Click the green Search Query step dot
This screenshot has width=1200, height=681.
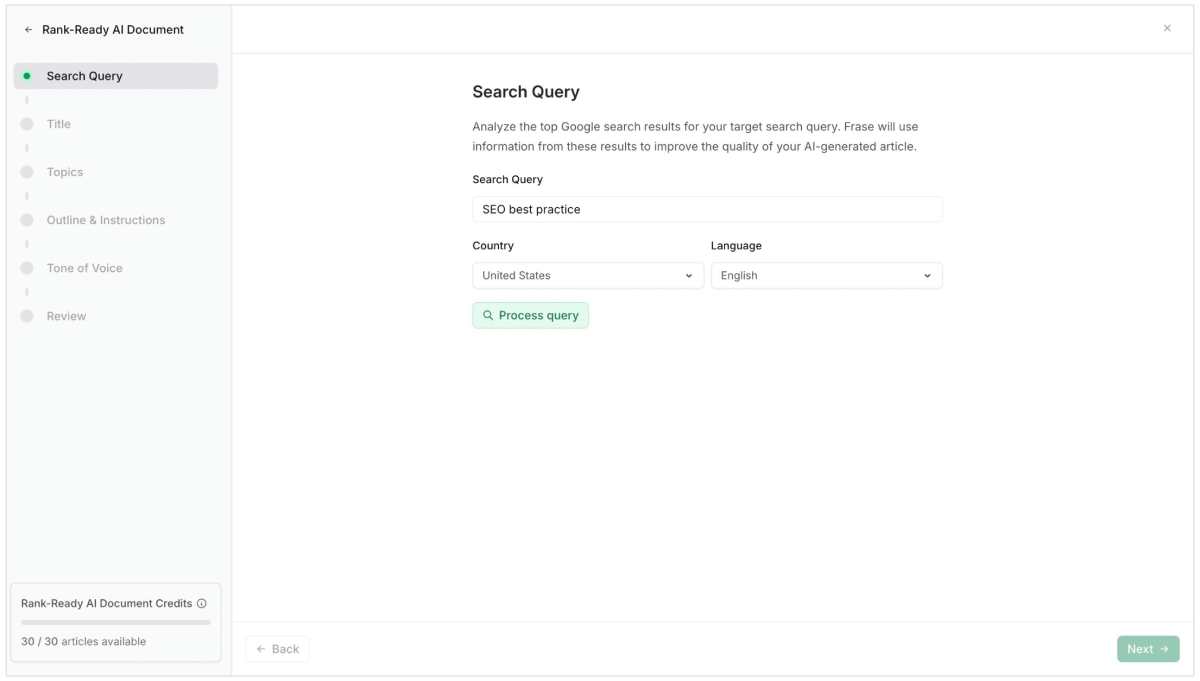pyautogui.click(x=27, y=76)
